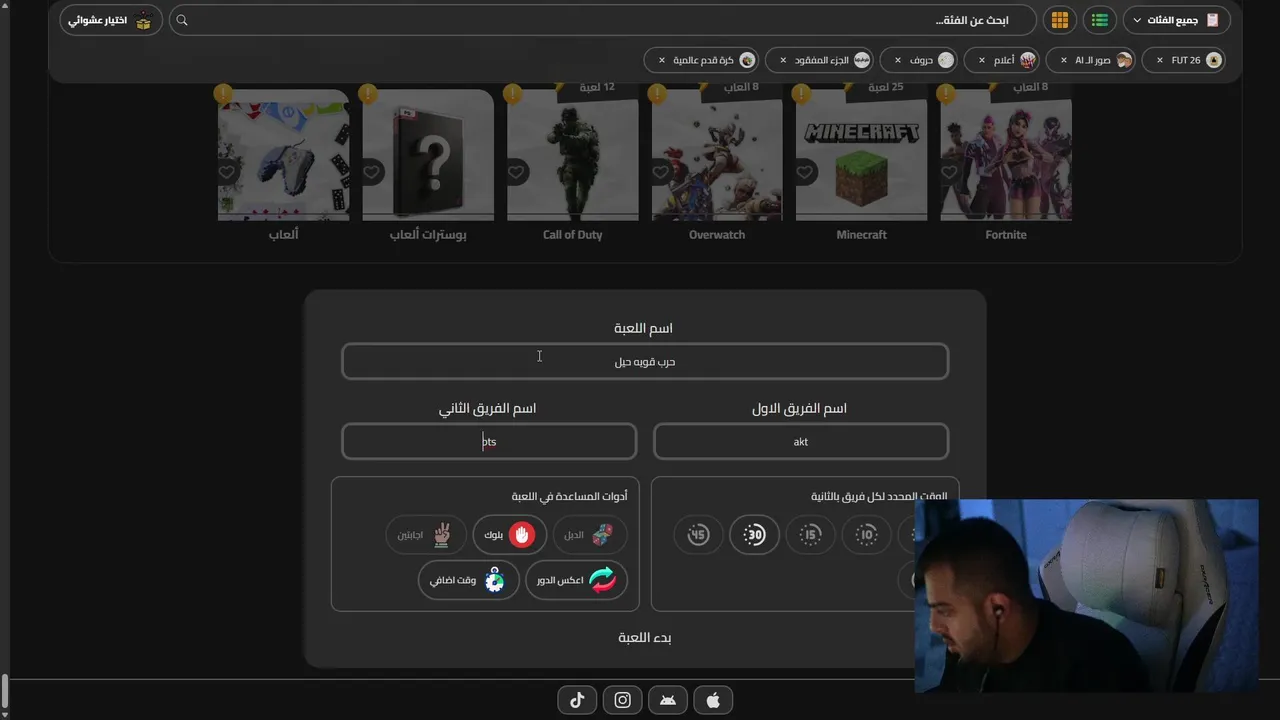Click اختيار عشوائي random pick button
The width and height of the screenshot is (1280, 720).
point(111,20)
